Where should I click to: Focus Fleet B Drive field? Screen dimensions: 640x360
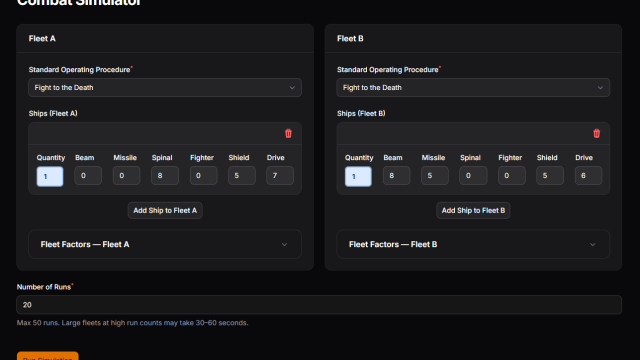(588, 176)
